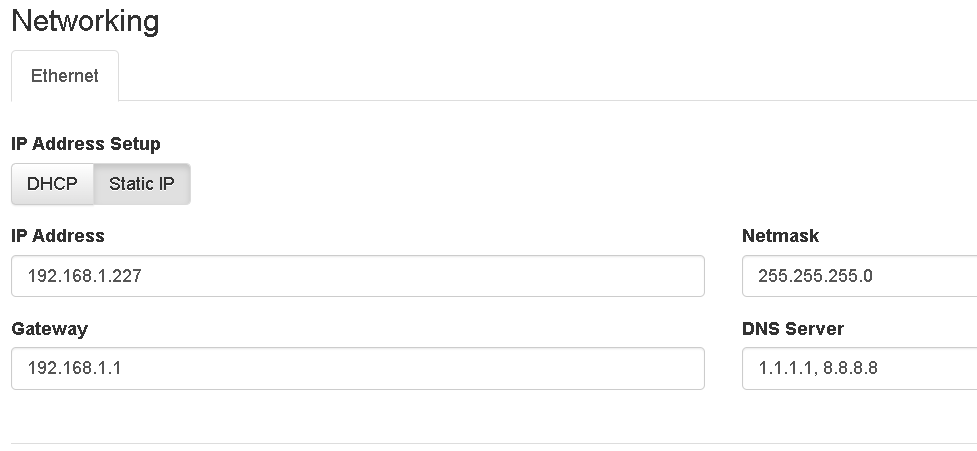The height and width of the screenshot is (451, 977).
Task: Click into the DNS Server field
Action: point(860,368)
